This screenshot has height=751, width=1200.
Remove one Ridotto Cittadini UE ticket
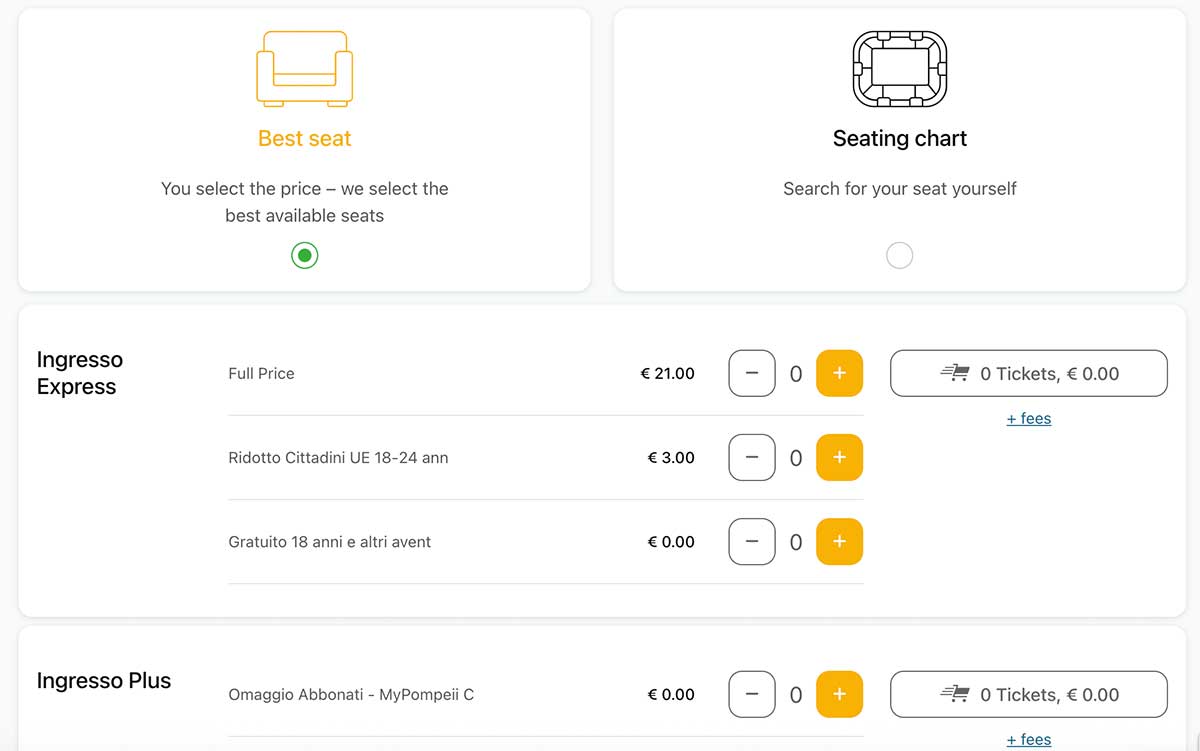click(x=752, y=458)
